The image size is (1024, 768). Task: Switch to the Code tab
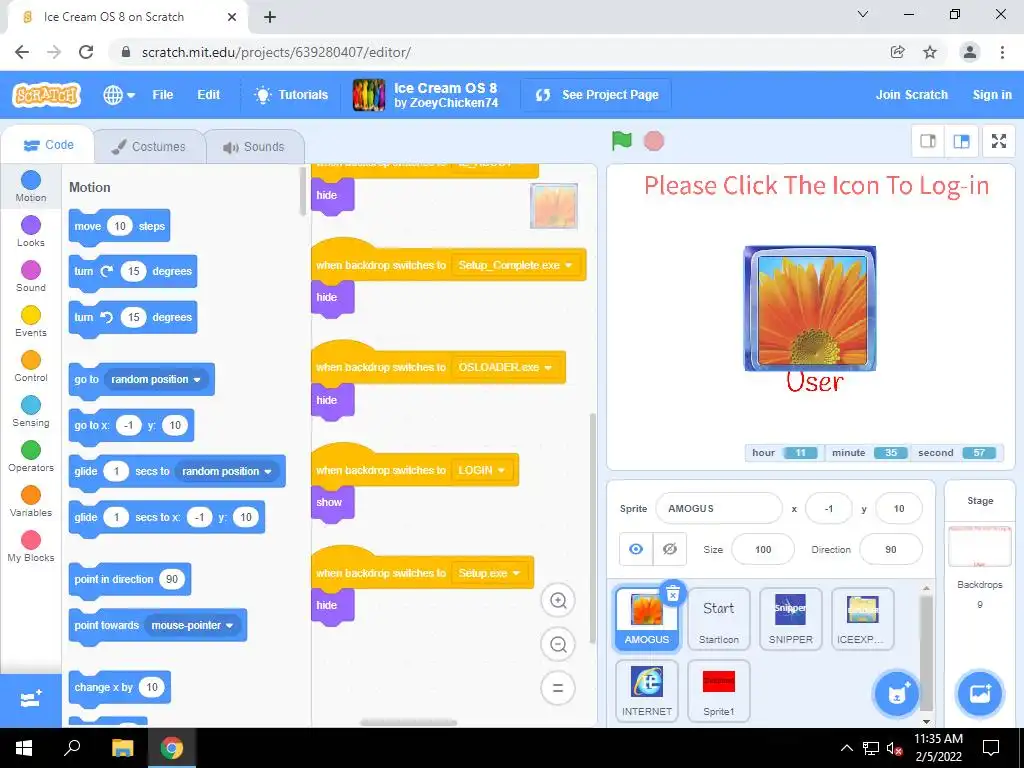pos(48,145)
